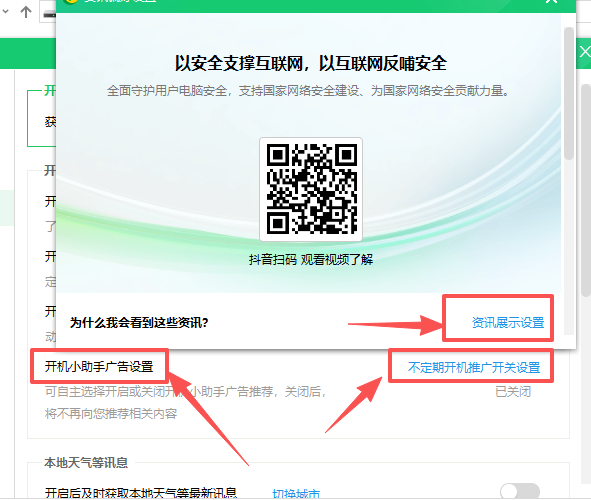The width and height of the screenshot is (591, 500).
Task: Click 开机小助手广告设置 heading
Action: pos(99,366)
